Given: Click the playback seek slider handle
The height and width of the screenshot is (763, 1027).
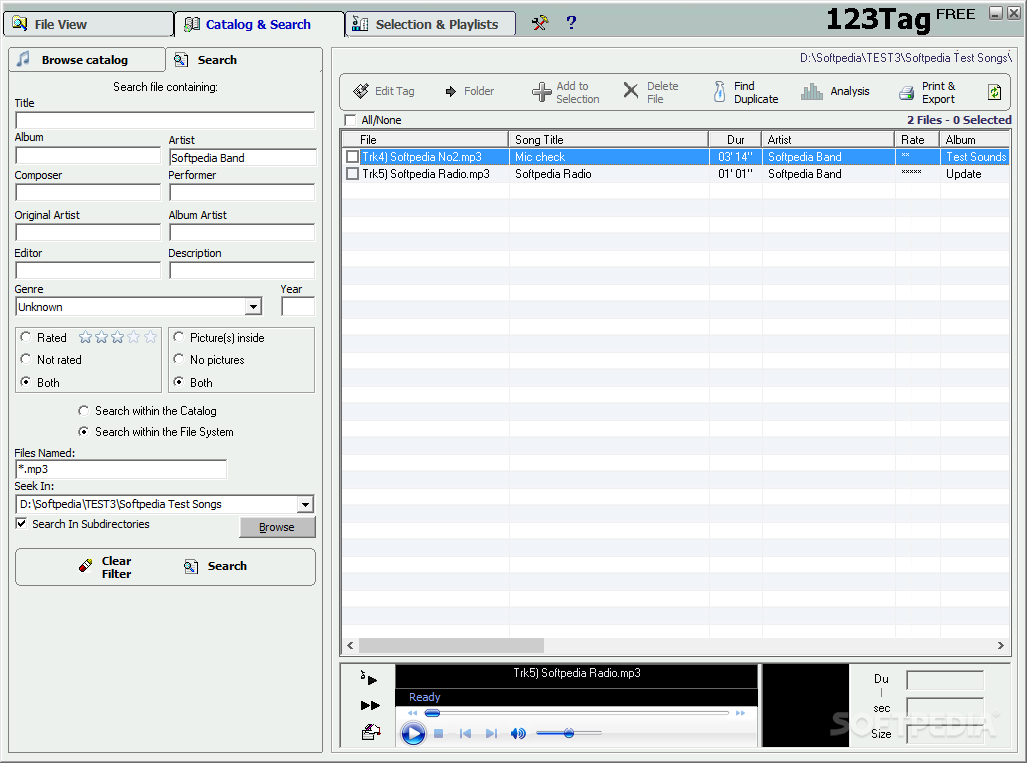Looking at the screenshot, I should click(x=432, y=713).
